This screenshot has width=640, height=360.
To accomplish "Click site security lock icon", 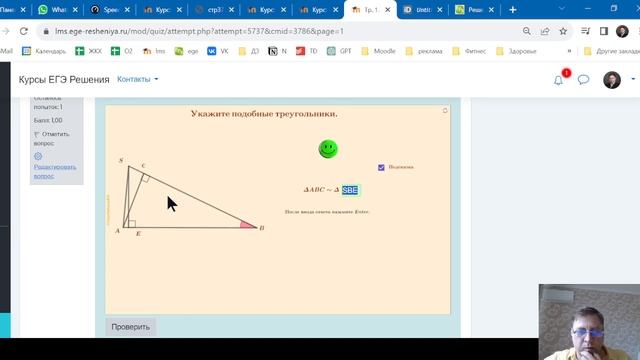I will [46, 31].
